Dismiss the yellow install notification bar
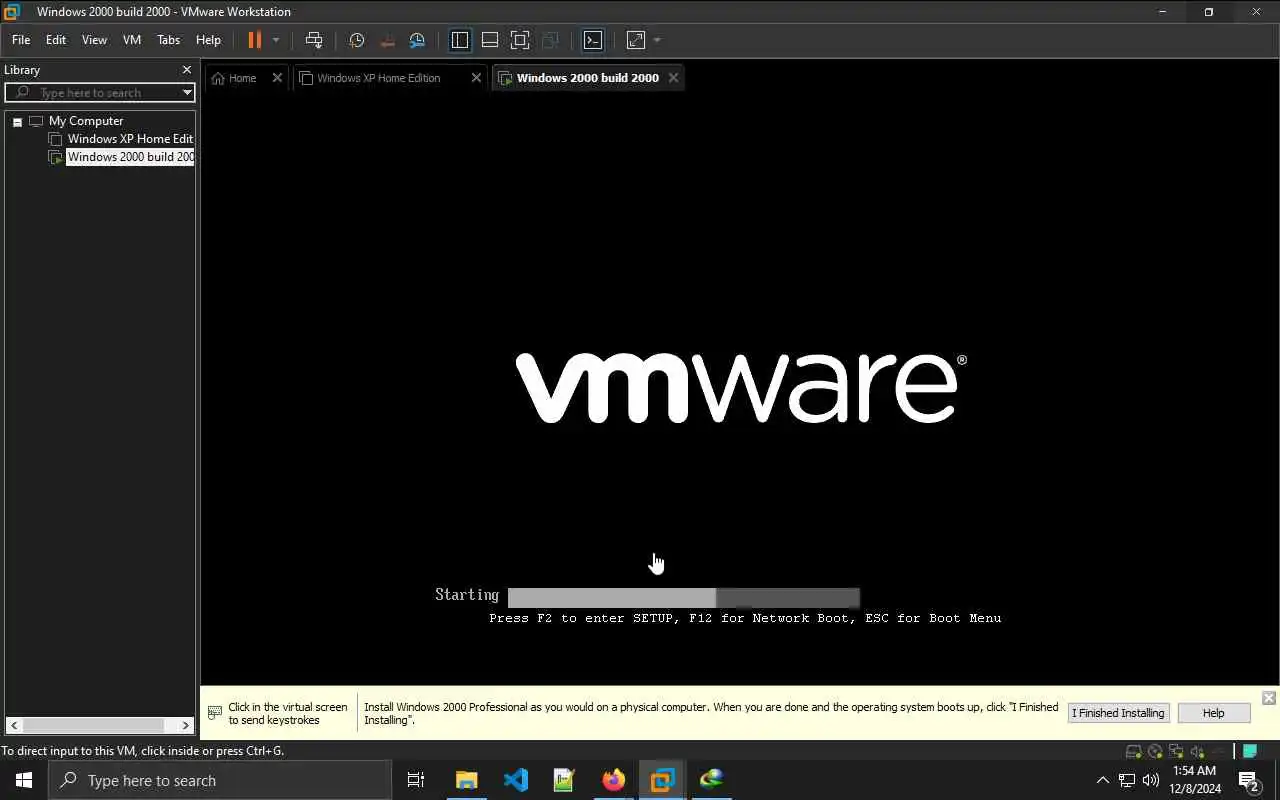The height and width of the screenshot is (800, 1280). tap(1269, 698)
